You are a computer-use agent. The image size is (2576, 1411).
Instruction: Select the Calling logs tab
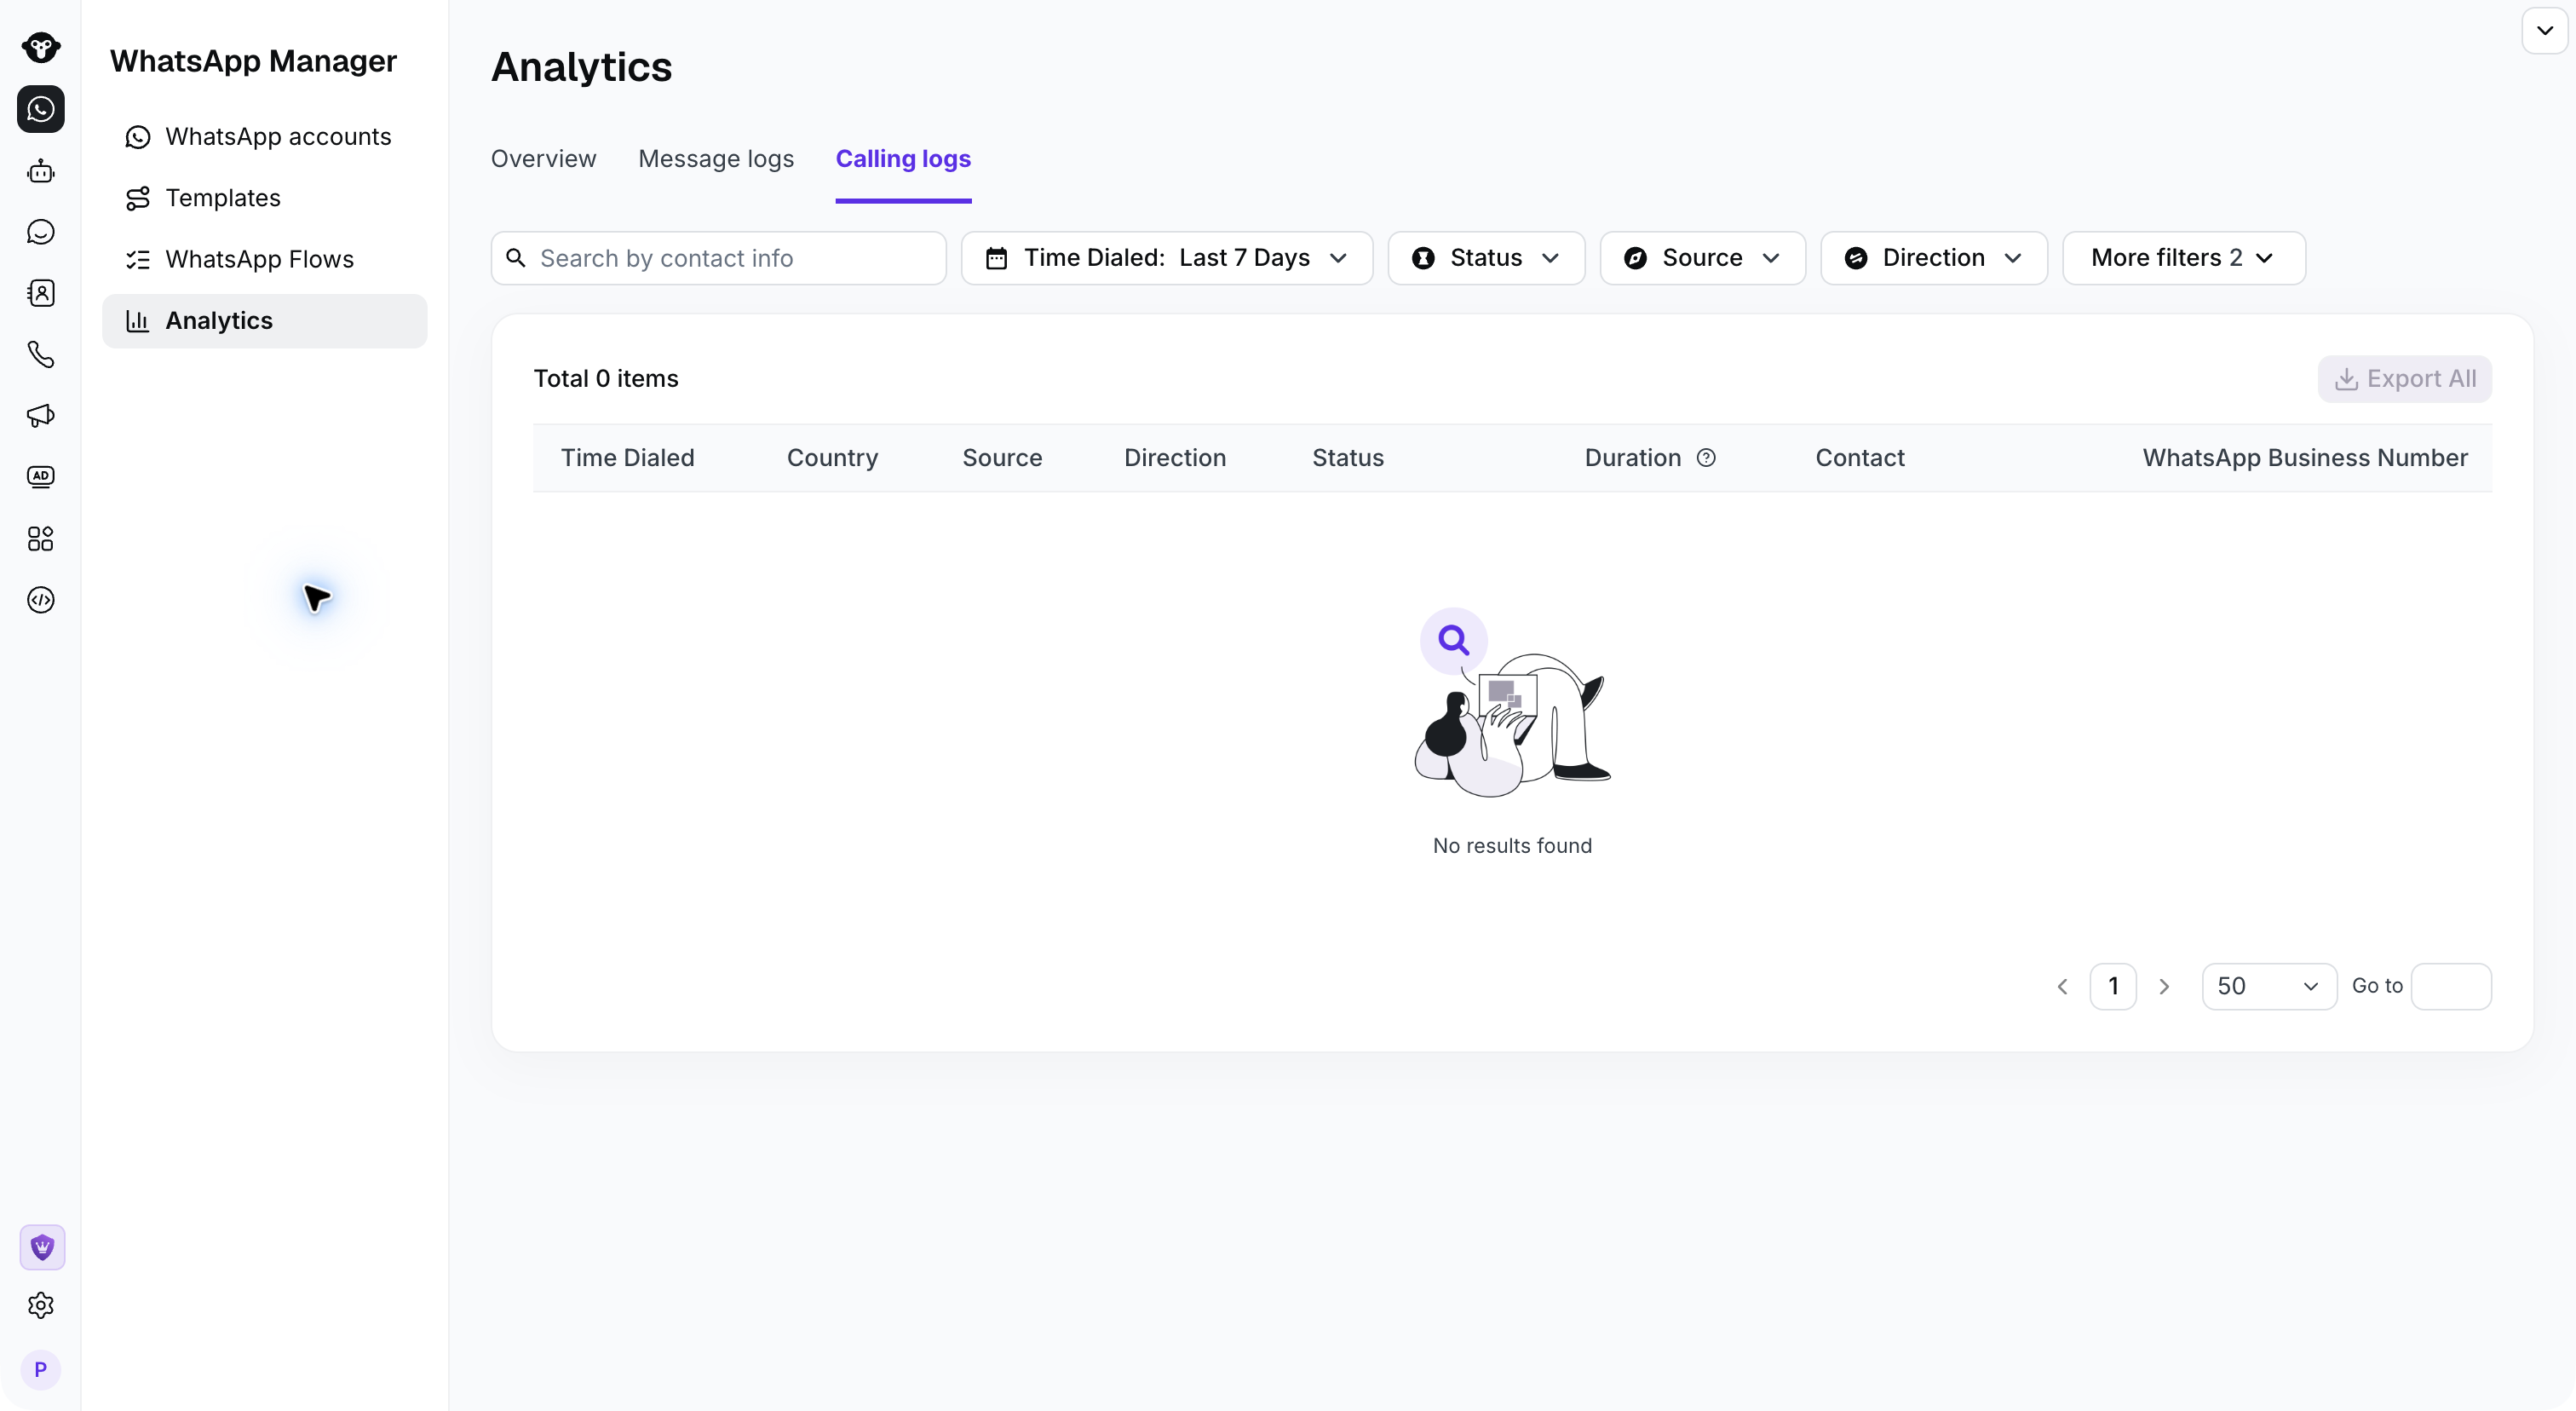coord(903,159)
